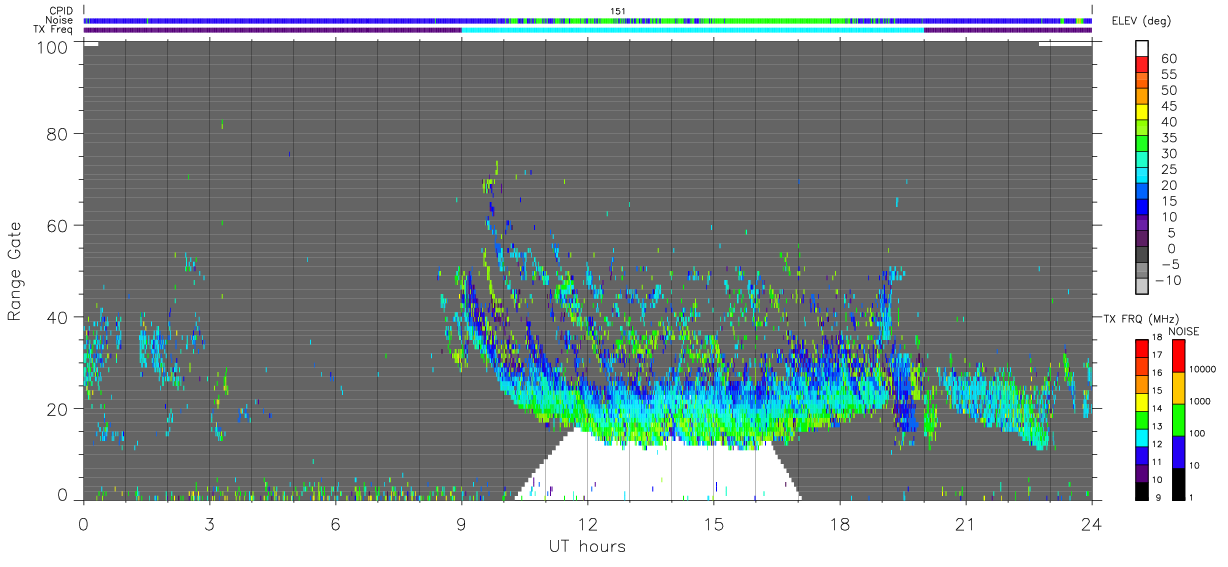
Task: Click the Range Gate axis title
Action: [15, 272]
